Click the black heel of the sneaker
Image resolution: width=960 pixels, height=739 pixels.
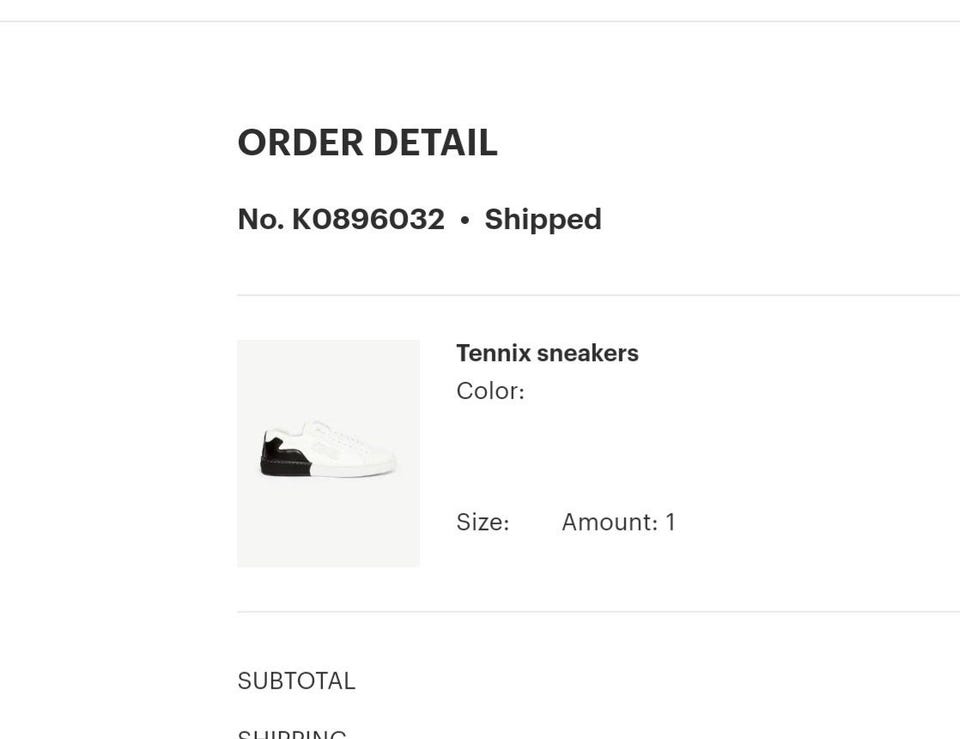283,460
